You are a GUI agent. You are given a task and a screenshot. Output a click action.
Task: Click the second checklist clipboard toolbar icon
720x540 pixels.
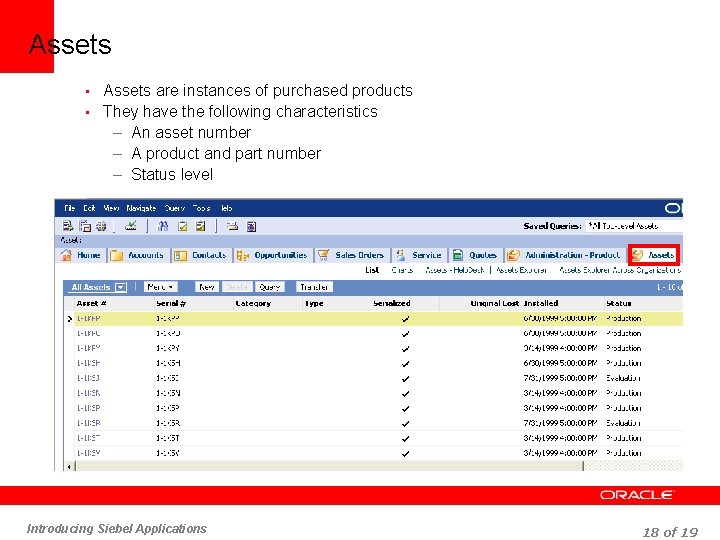click(x=201, y=226)
